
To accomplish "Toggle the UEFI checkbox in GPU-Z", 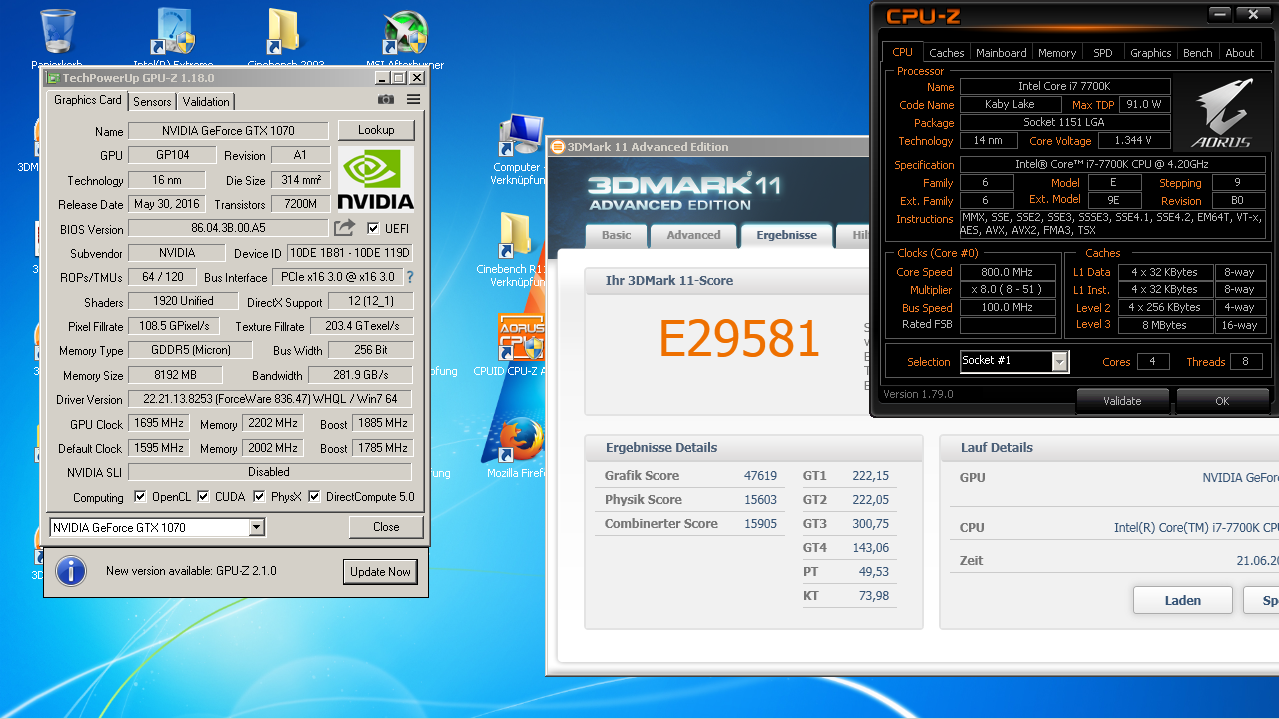I will coord(373,229).
